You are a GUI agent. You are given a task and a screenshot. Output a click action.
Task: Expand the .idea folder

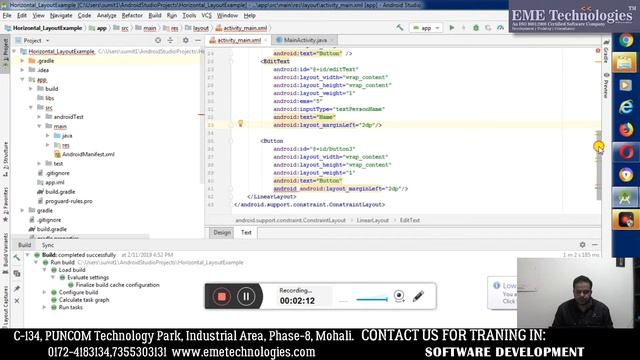[x=22, y=70]
